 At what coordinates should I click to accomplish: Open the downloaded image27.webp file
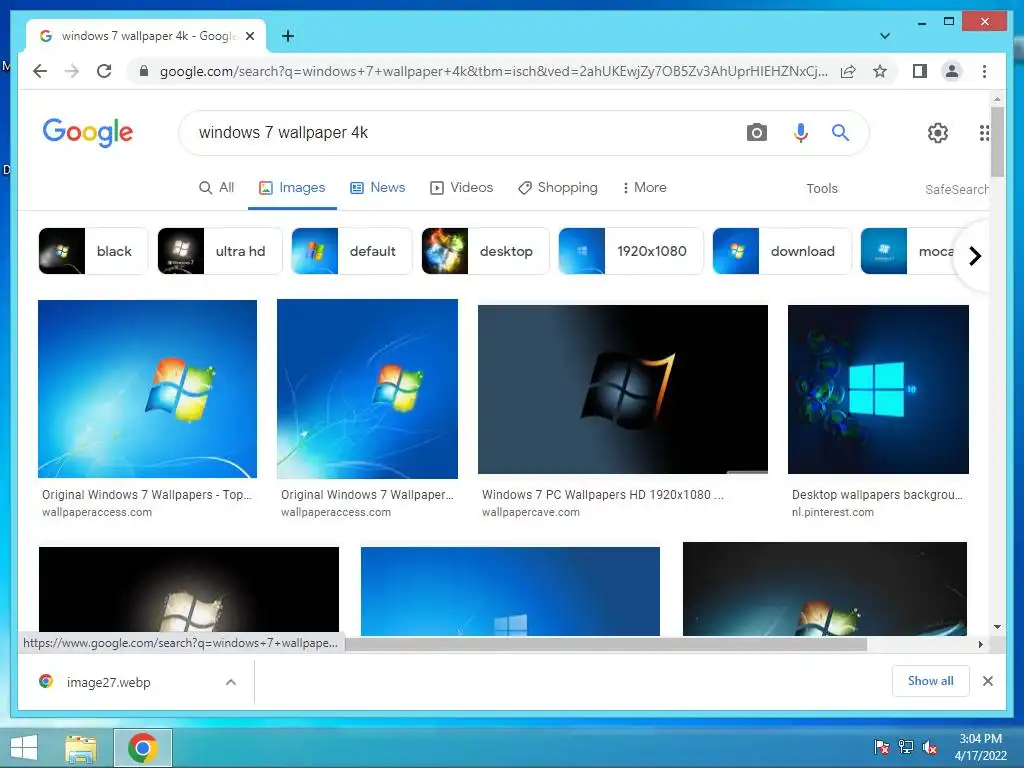pyautogui.click(x=108, y=682)
